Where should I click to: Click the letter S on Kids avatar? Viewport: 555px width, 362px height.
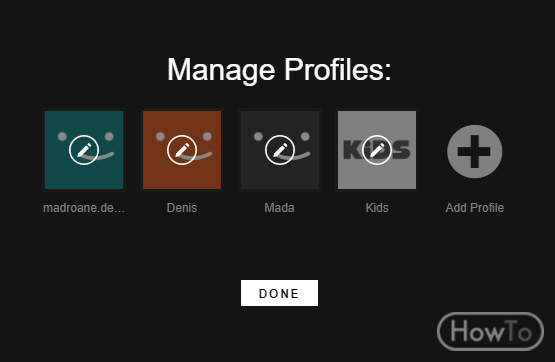tap(401, 150)
